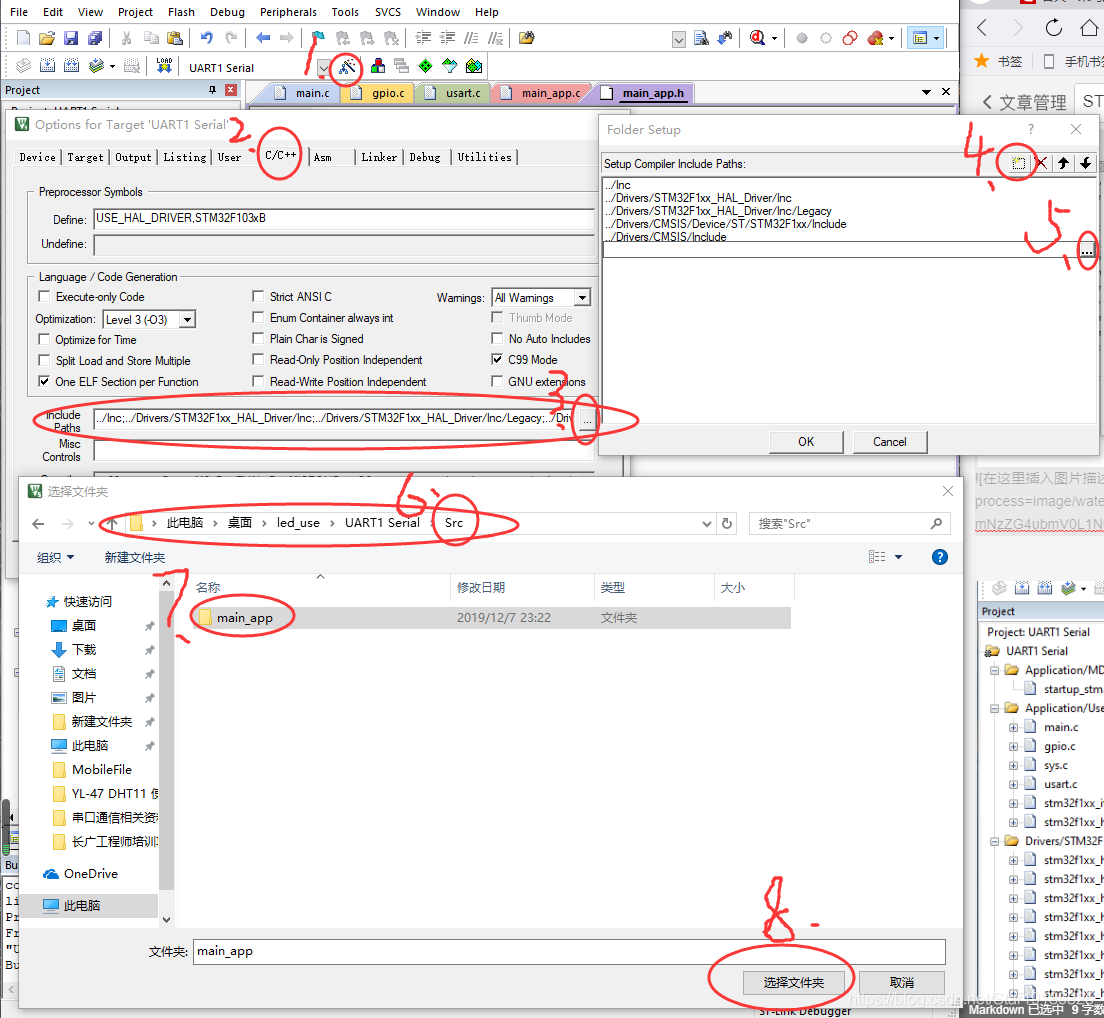Open Options for Target magic wand icon
1104x1018 pixels.
346,67
